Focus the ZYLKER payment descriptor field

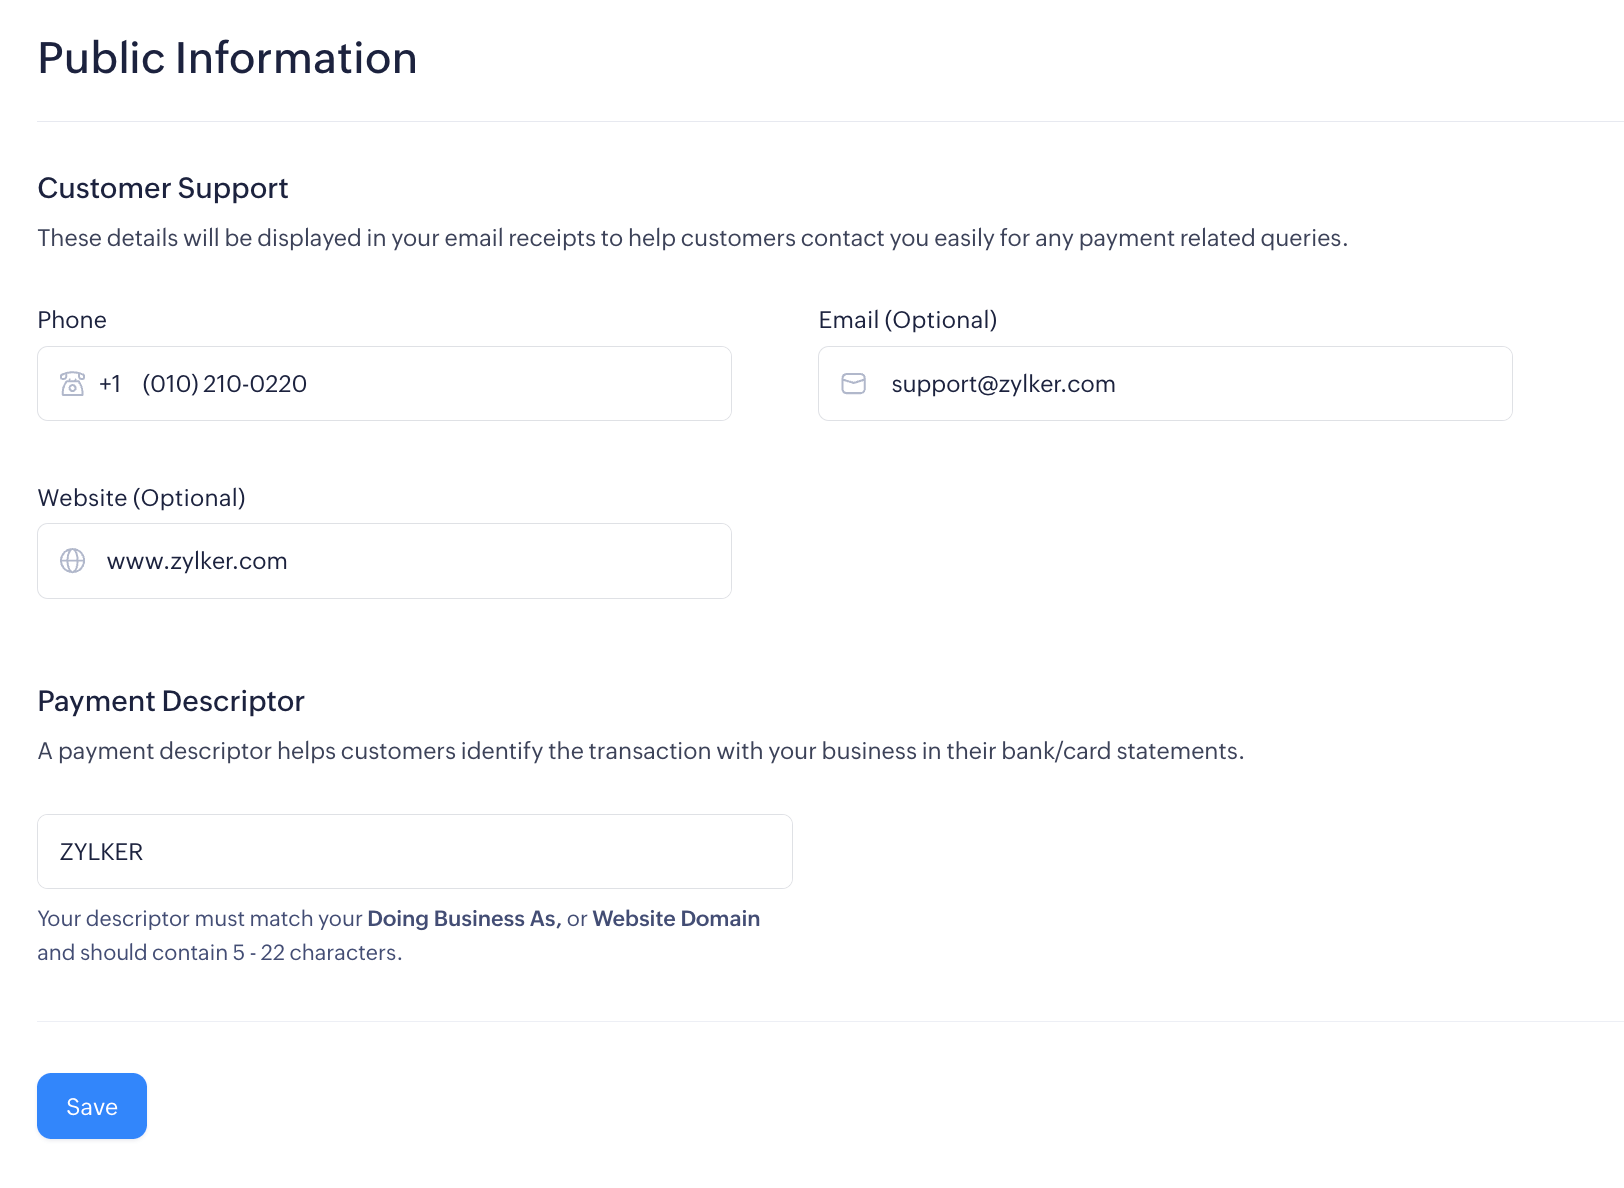click(x=414, y=852)
